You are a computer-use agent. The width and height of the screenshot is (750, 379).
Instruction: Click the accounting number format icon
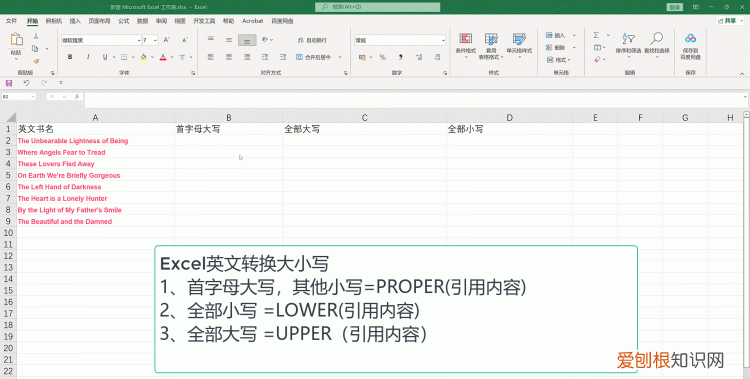363,57
